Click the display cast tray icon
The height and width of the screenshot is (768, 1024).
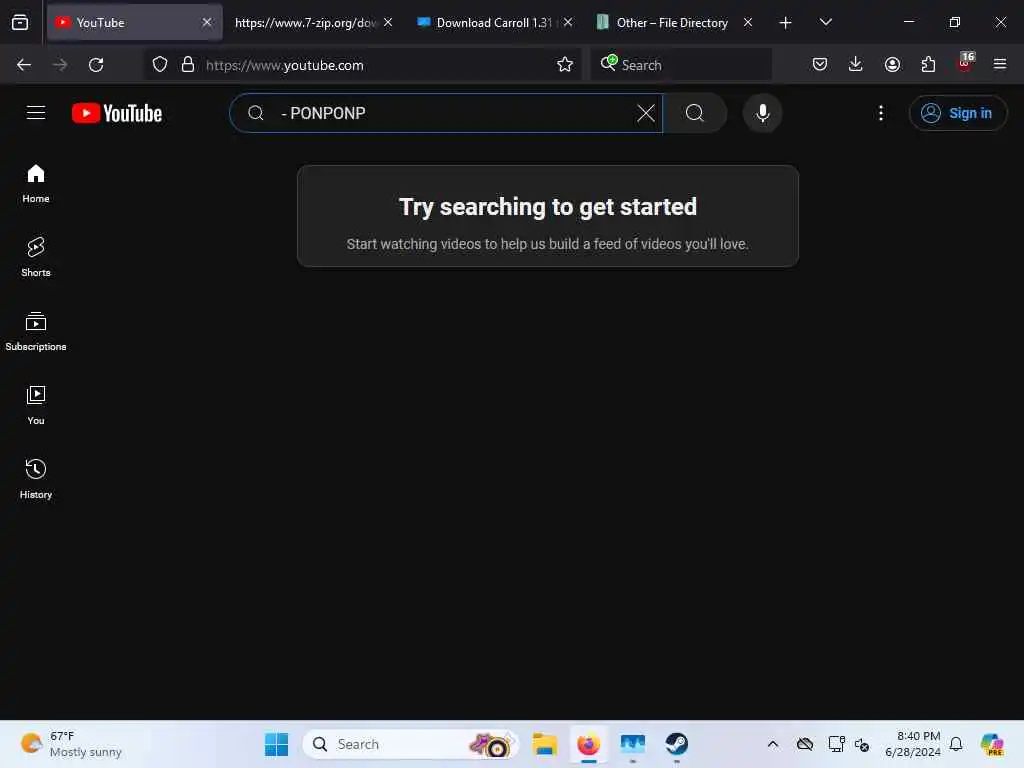tap(836, 744)
